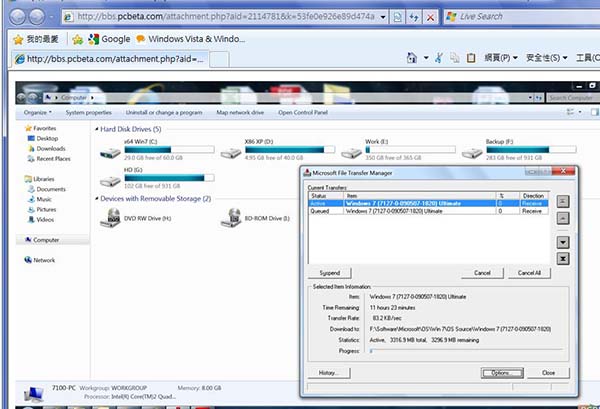Viewport: 600px width, 409px height.
Task: Expand the address bar history dropdown arrow
Action: click(x=383, y=17)
